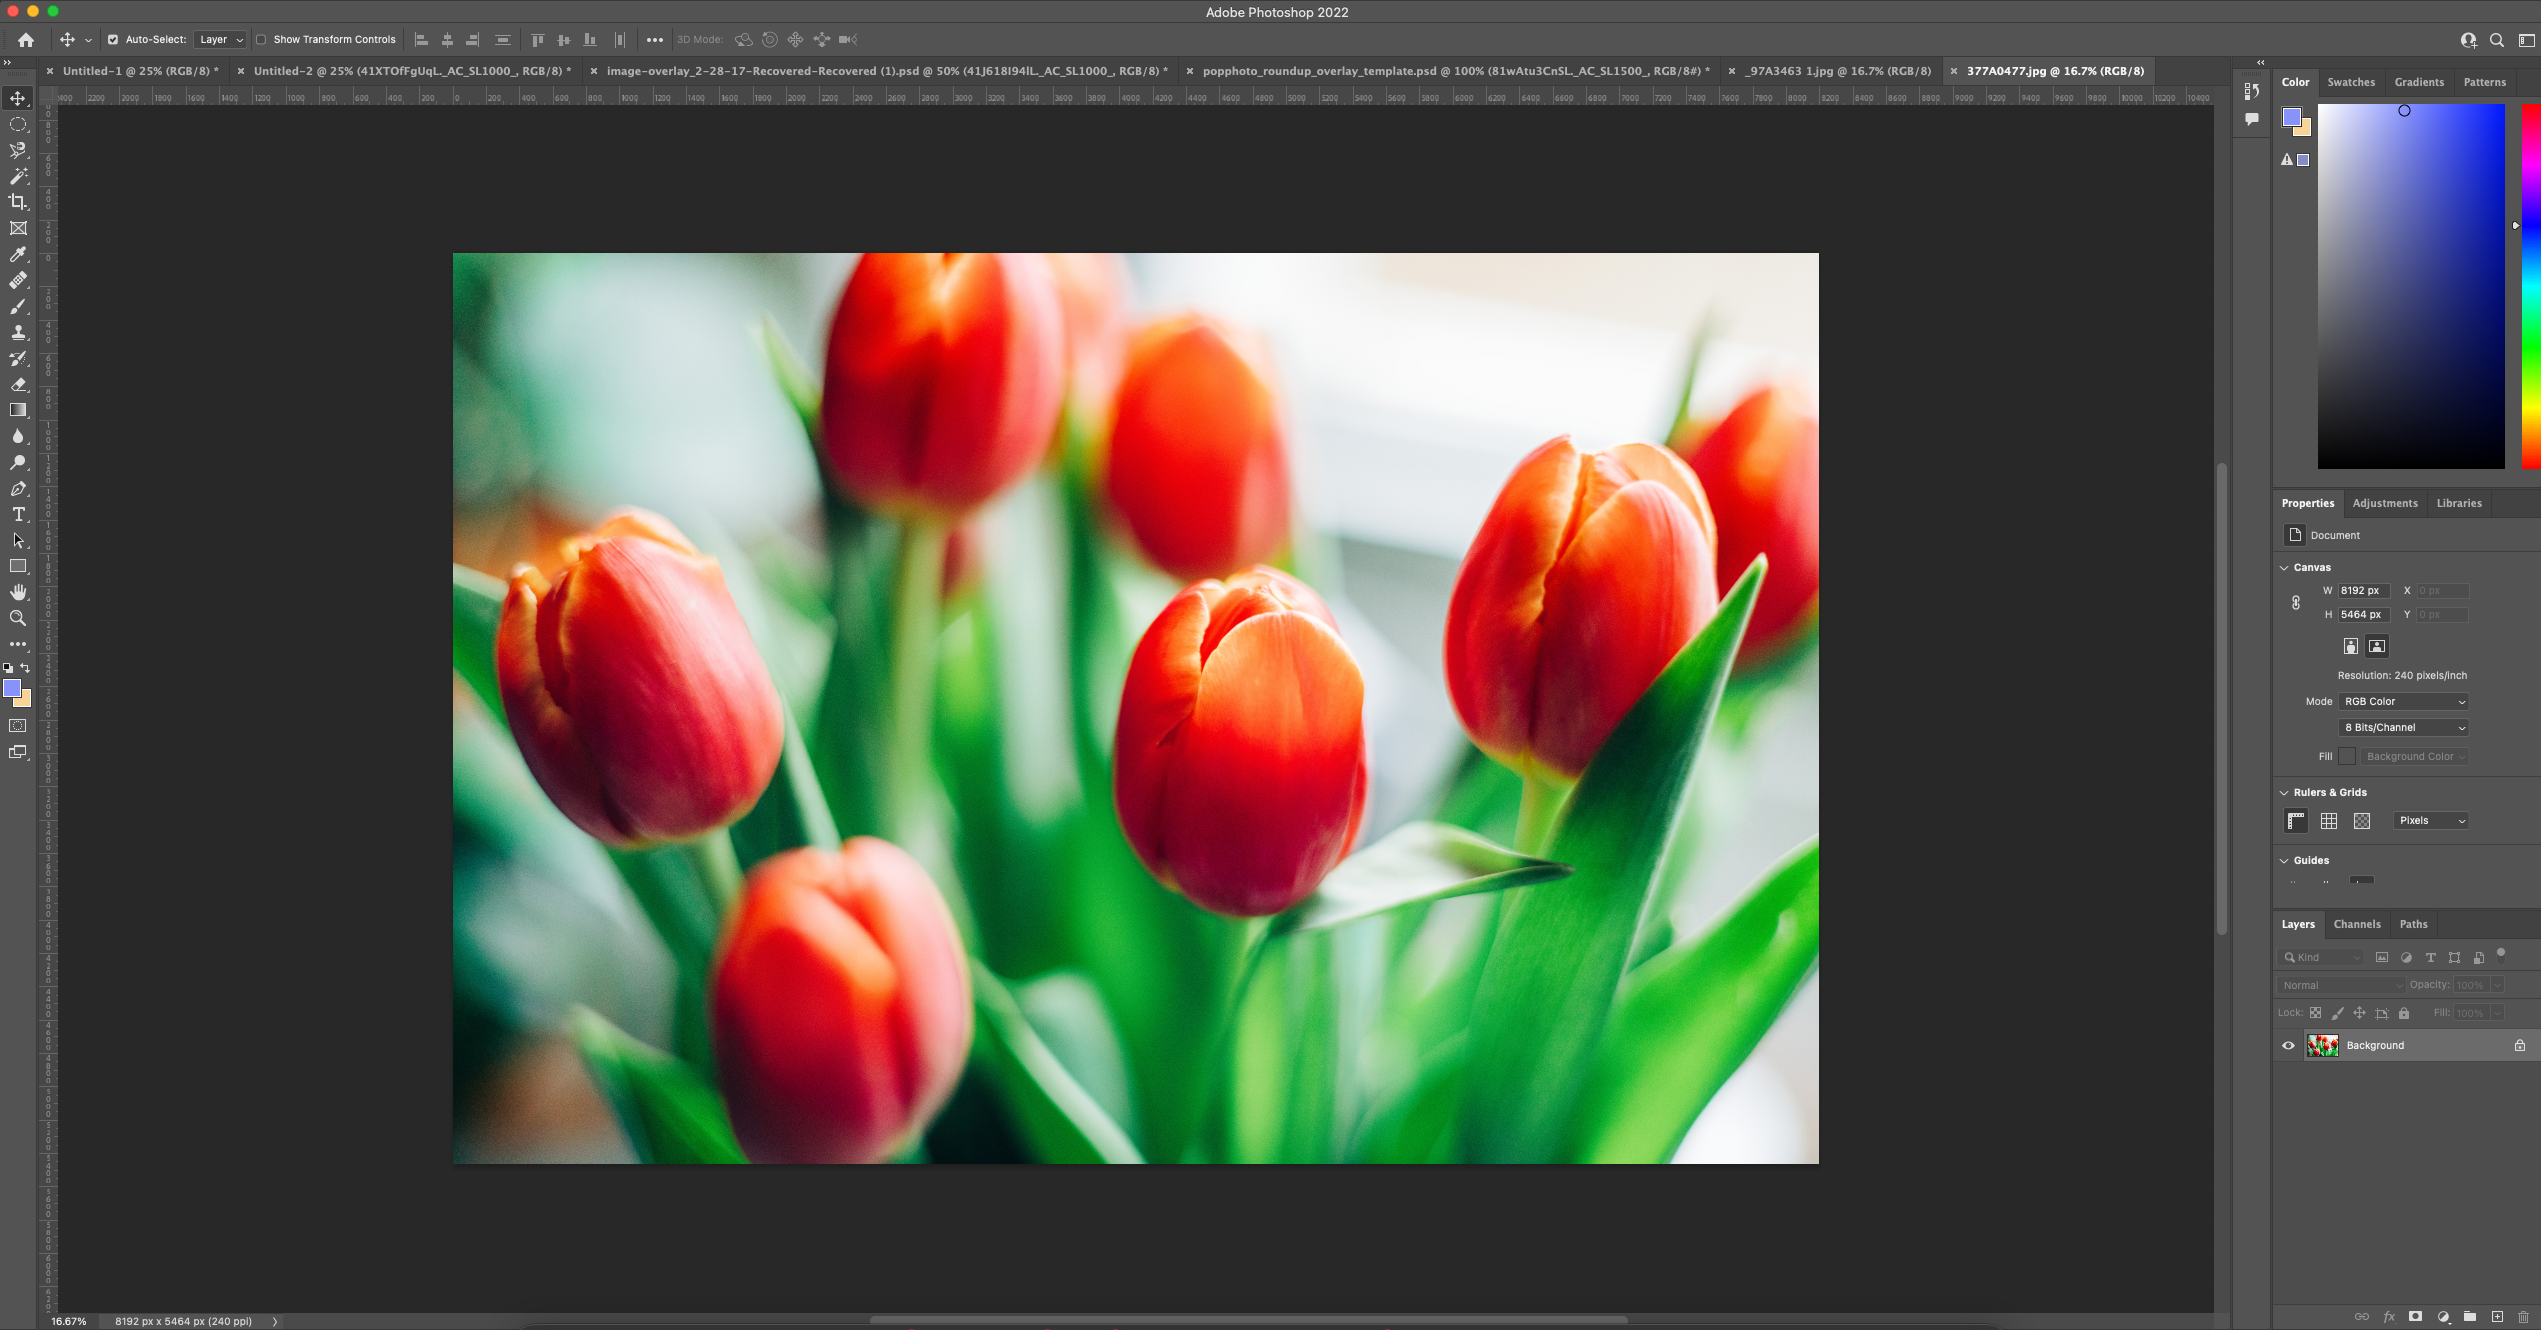2541x1330 pixels.
Task: Select the Crop tool
Action: pos(18,202)
